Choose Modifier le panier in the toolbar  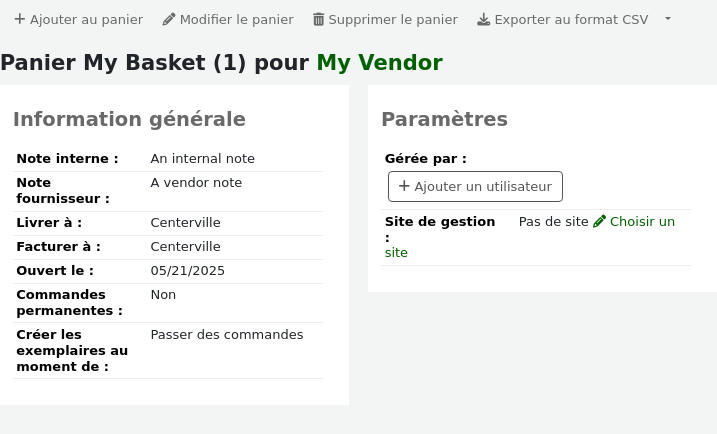(236, 19)
